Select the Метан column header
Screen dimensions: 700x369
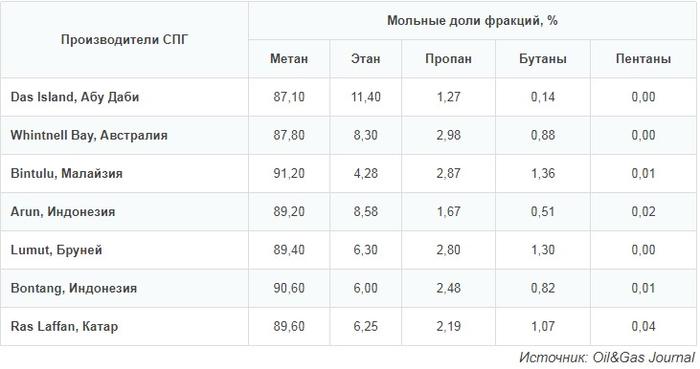click(x=289, y=59)
